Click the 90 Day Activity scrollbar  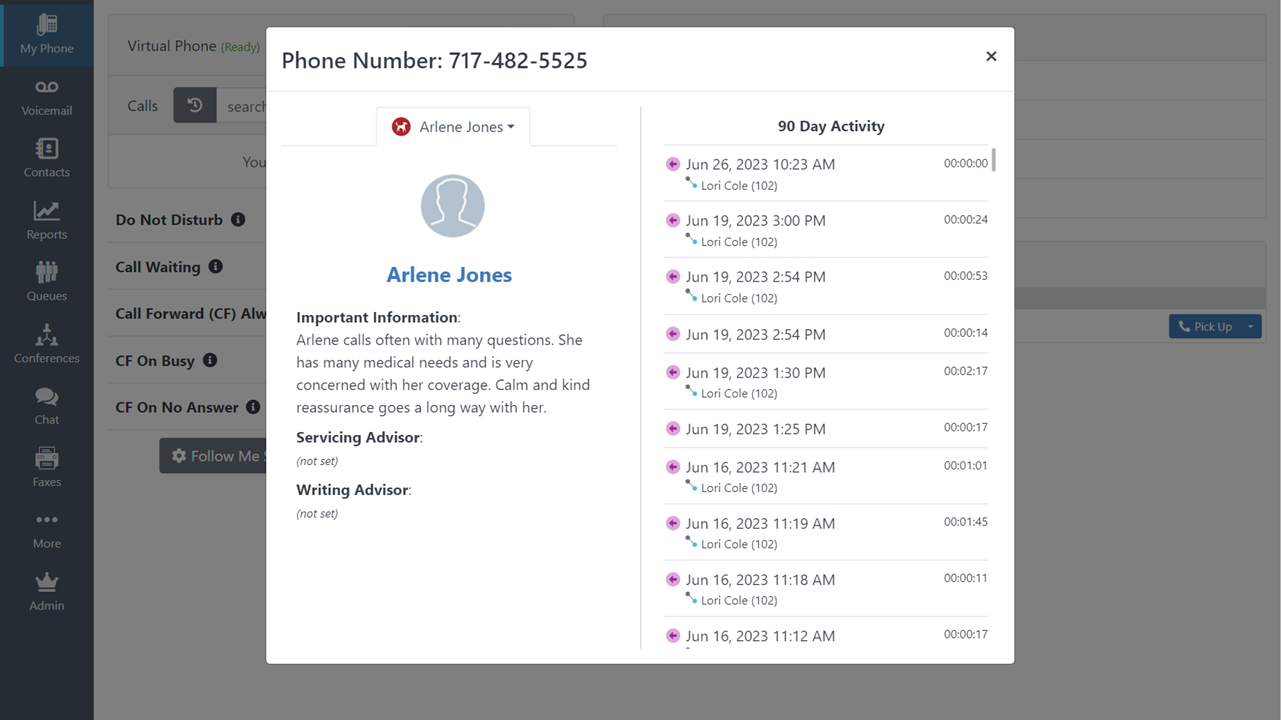993,161
